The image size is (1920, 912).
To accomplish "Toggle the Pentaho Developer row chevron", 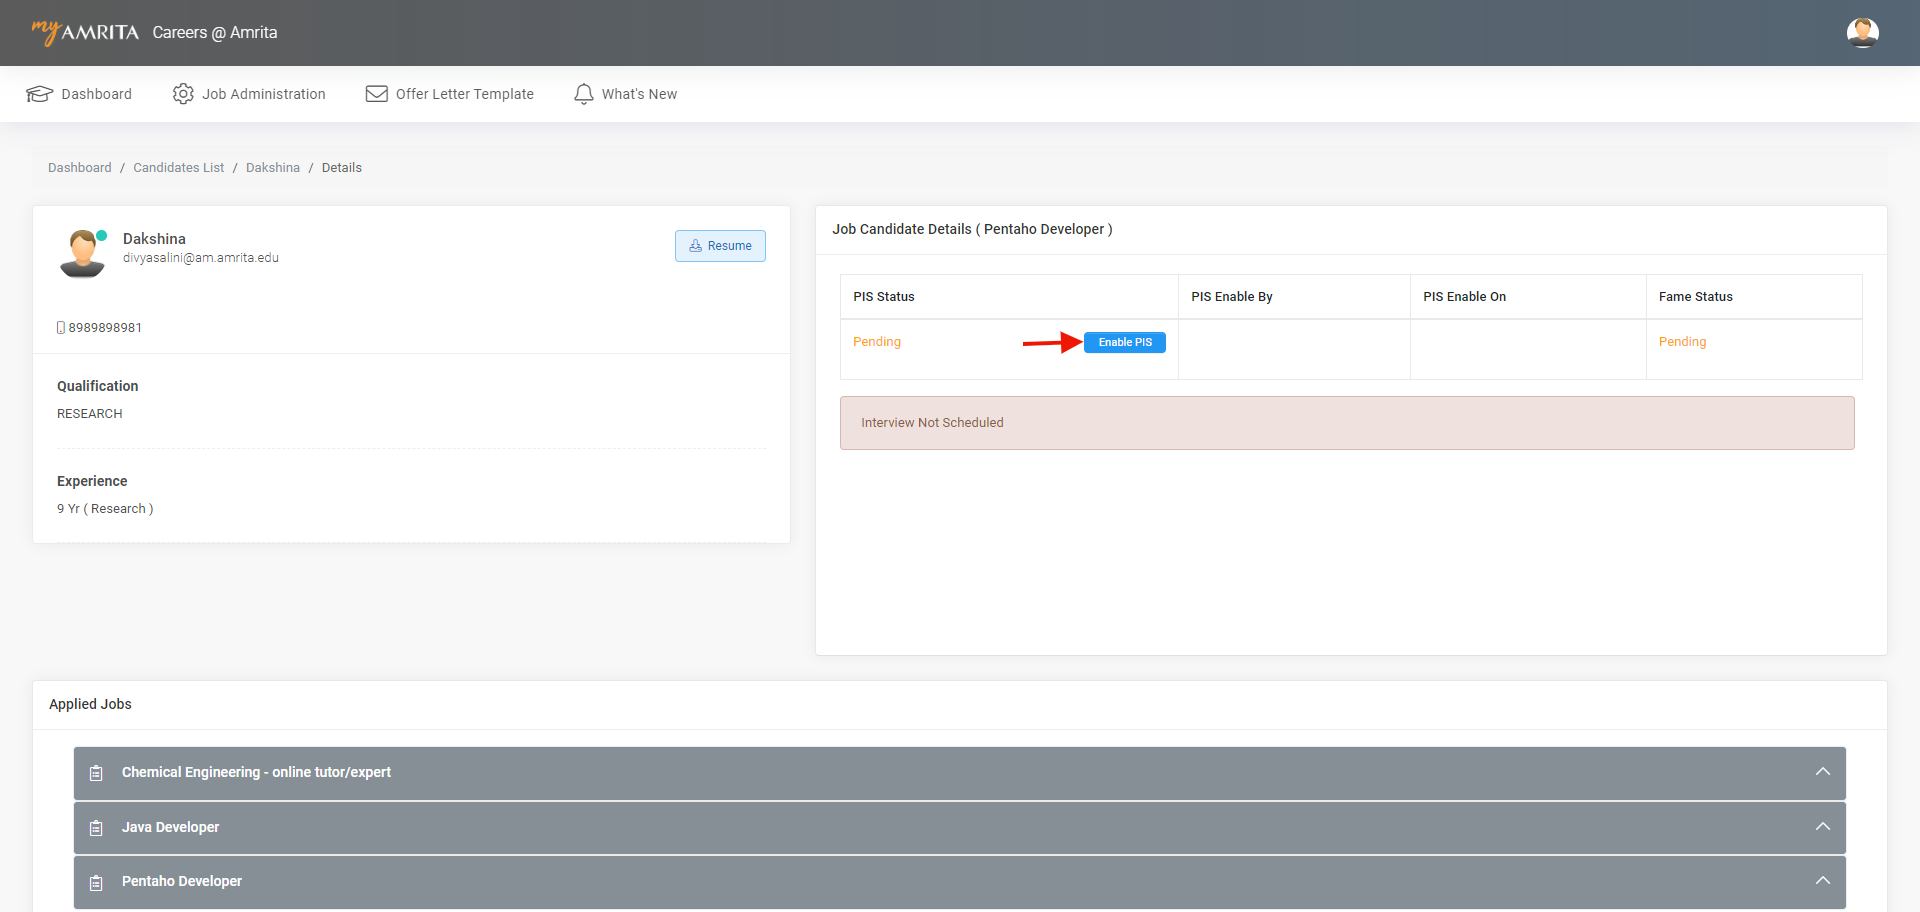I will click(1822, 881).
